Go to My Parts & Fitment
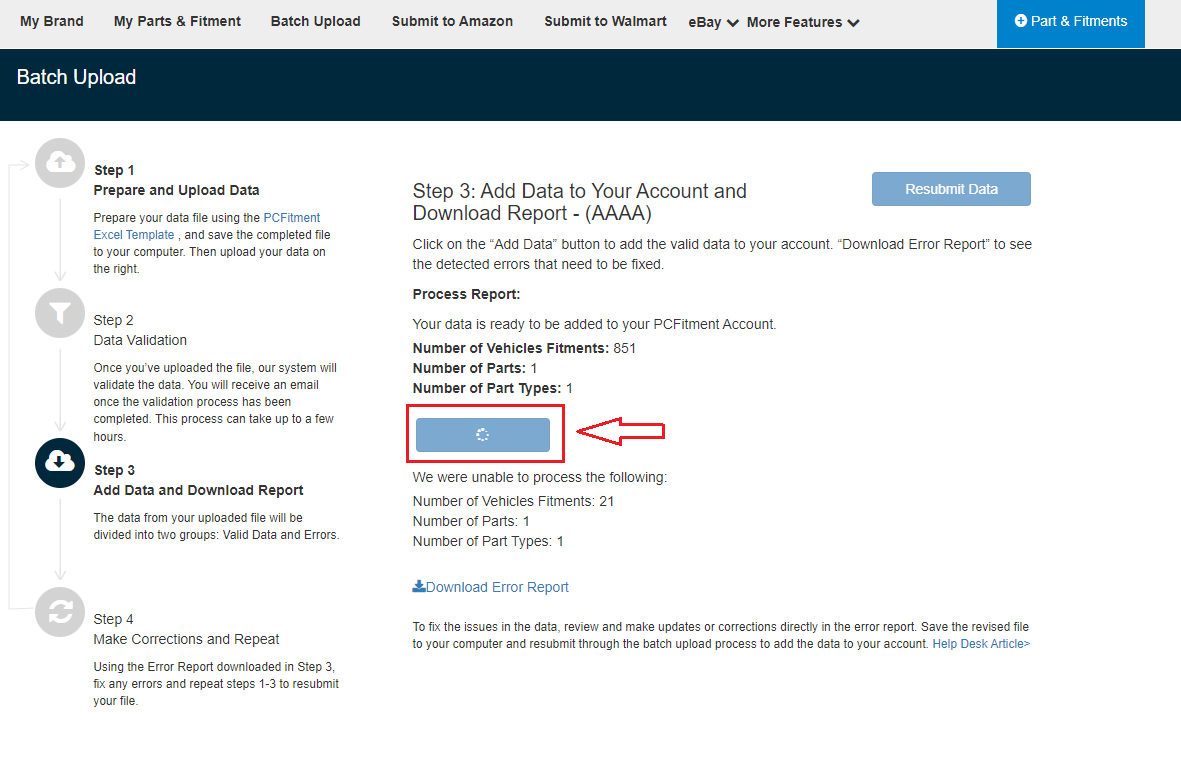The width and height of the screenshot is (1181, 757). [177, 21]
